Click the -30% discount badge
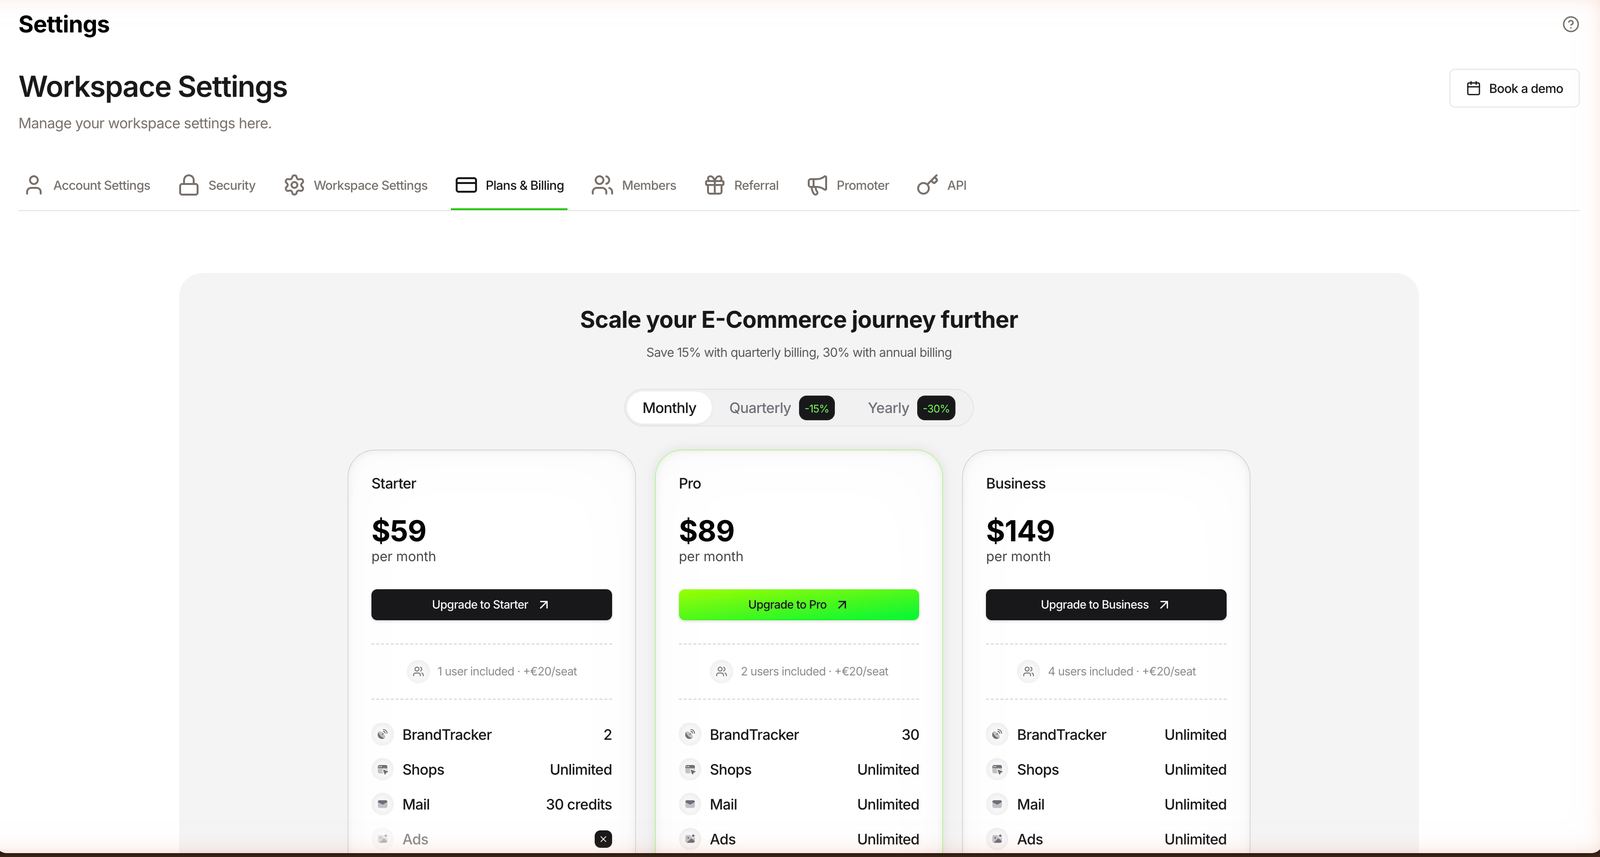The width and height of the screenshot is (1600, 857). click(x=936, y=408)
